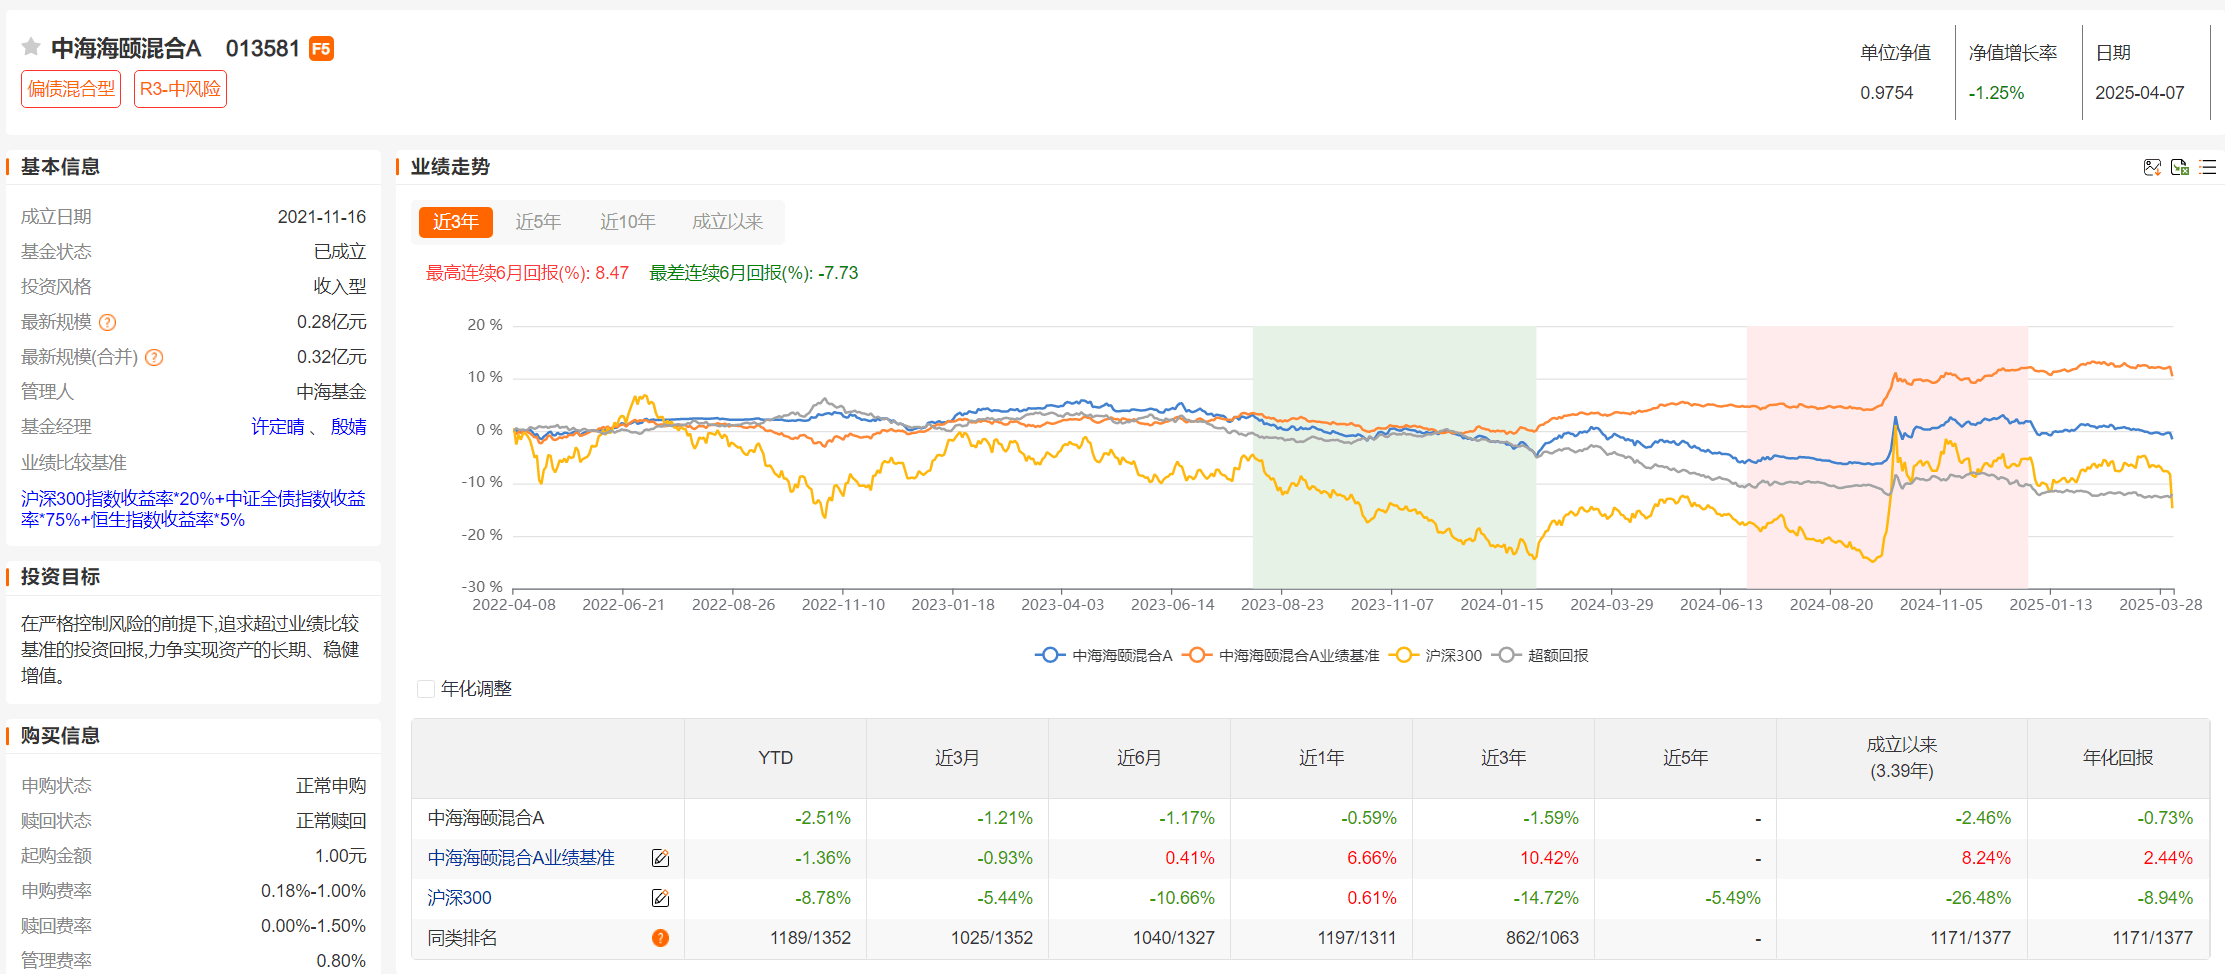Click the 同类排名 YTD value 1189/1352
Image resolution: width=2225 pixels, height=974 pixels.
coord(810,938)
